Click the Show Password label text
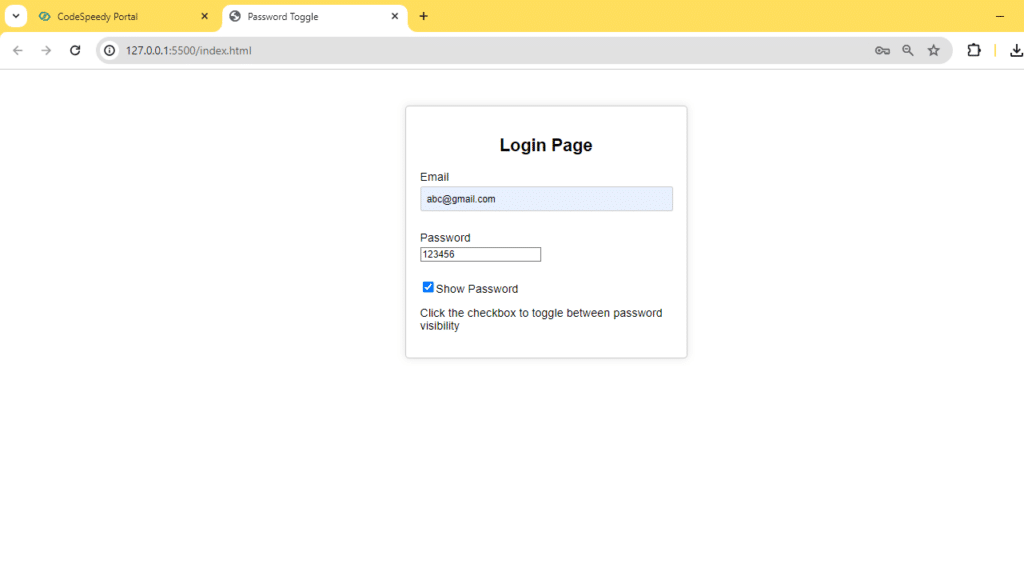This screenshot has width=1024, height=572. [x=477, y=289]
